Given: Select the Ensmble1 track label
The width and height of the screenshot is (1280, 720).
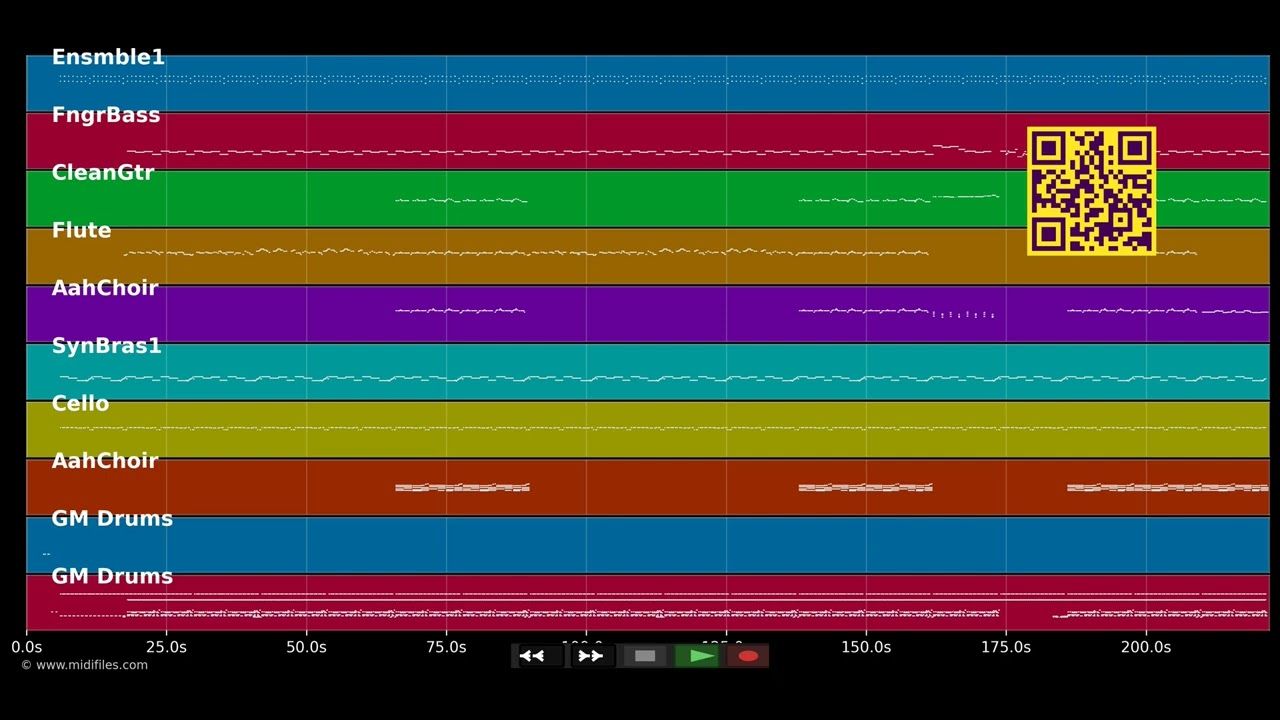Looking at the screenshot, I should point(108,57).
